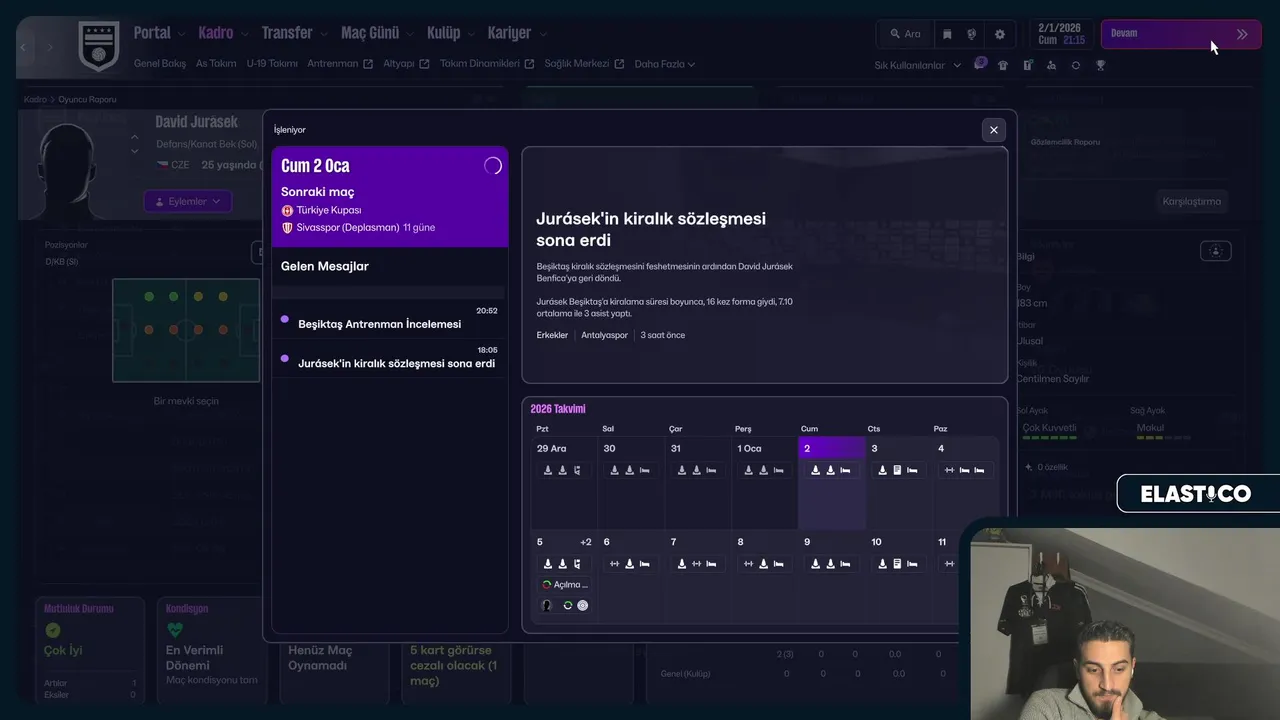Click the report icon on calendar day 3
Image resolution: width=1280 pixels, height=720 pixels.
pyautogui.click(x=897, y=470)
